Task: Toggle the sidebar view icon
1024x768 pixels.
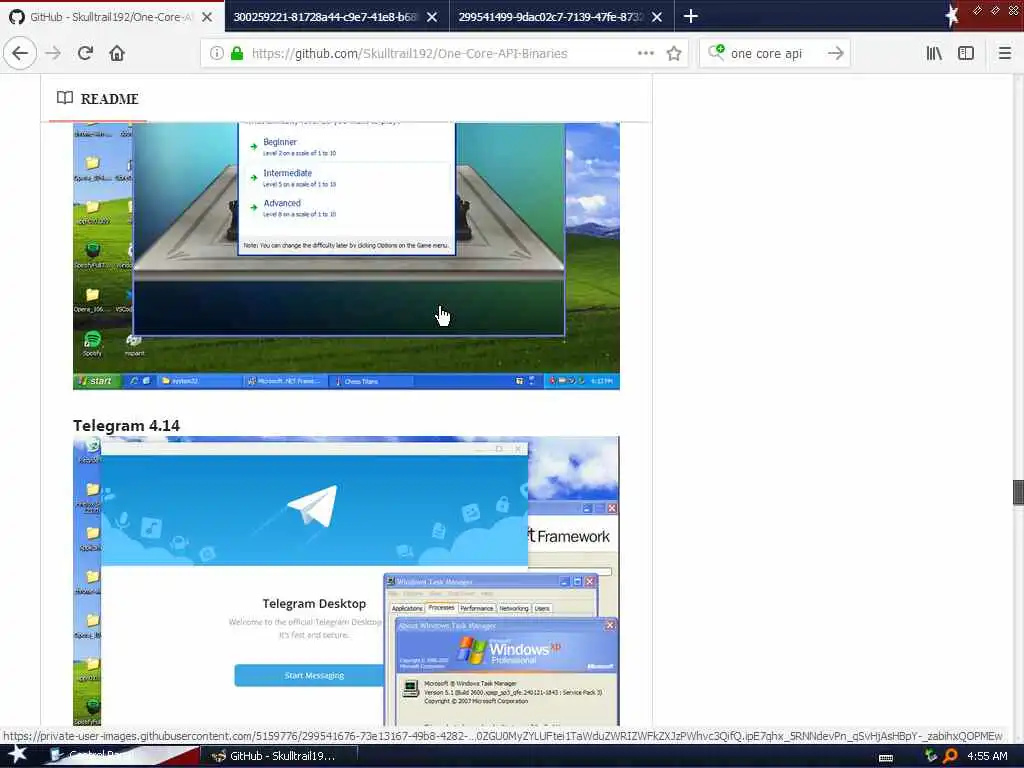Action: point(966,54)
